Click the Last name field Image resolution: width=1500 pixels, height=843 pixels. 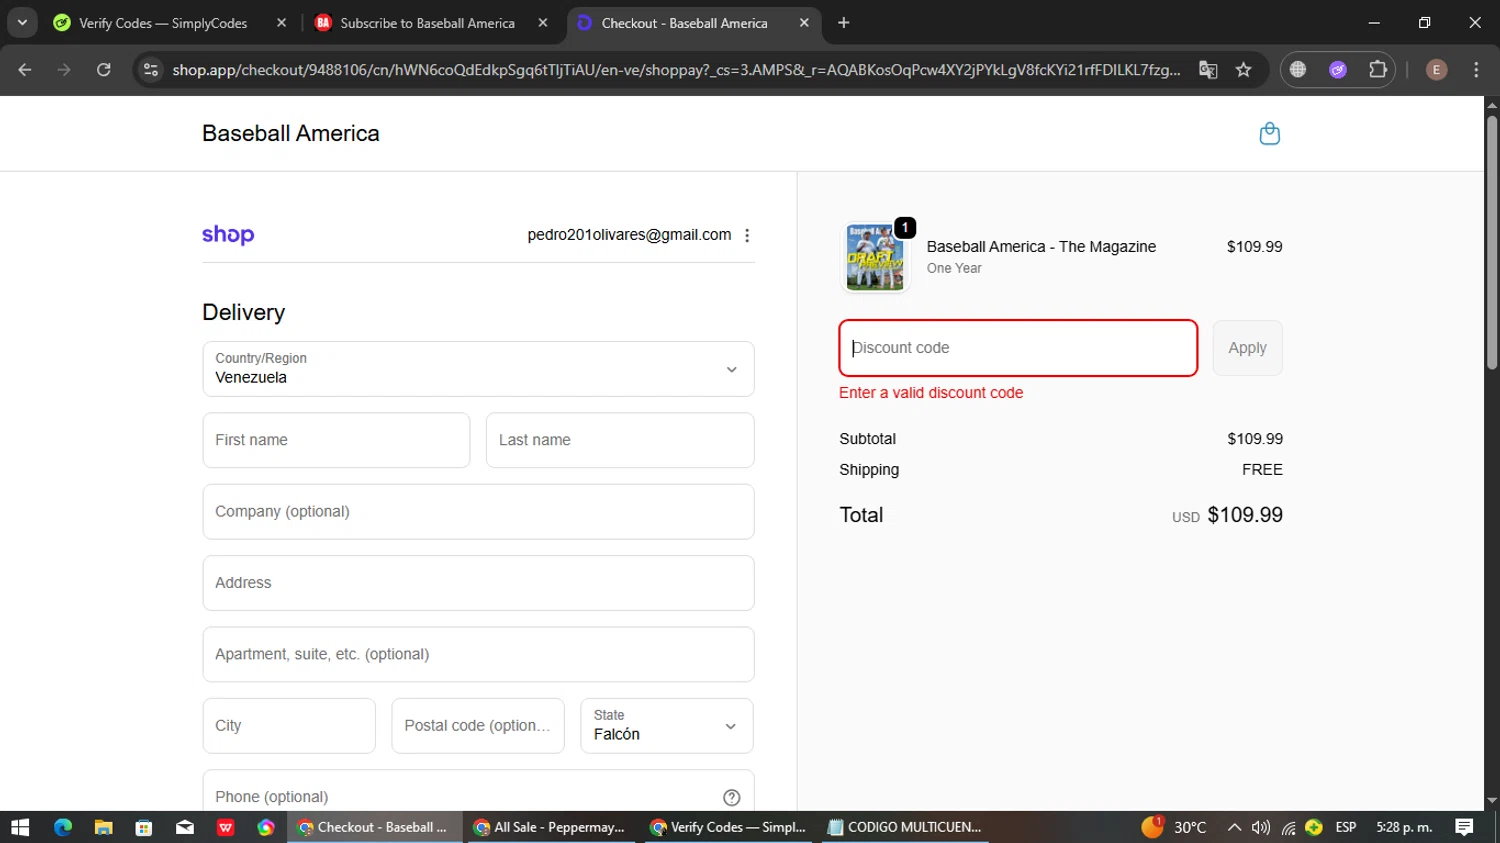pos(620,440)
